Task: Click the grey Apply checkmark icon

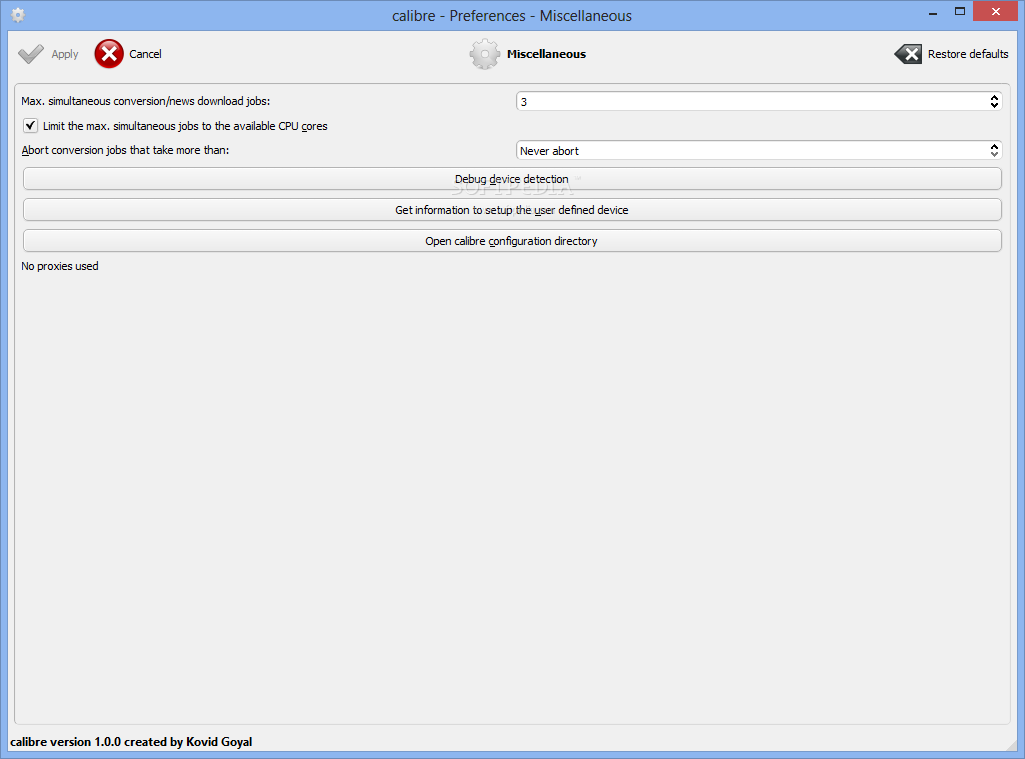Action: [31, 54]
